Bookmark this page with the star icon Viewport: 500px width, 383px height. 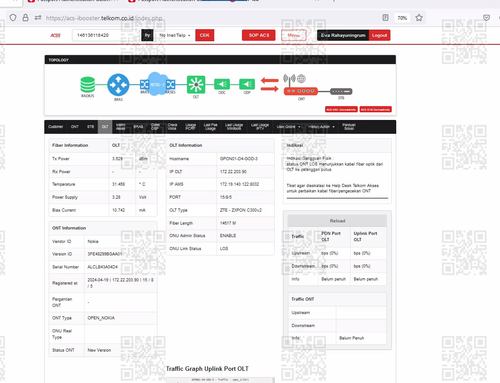(x=419, y=18)
